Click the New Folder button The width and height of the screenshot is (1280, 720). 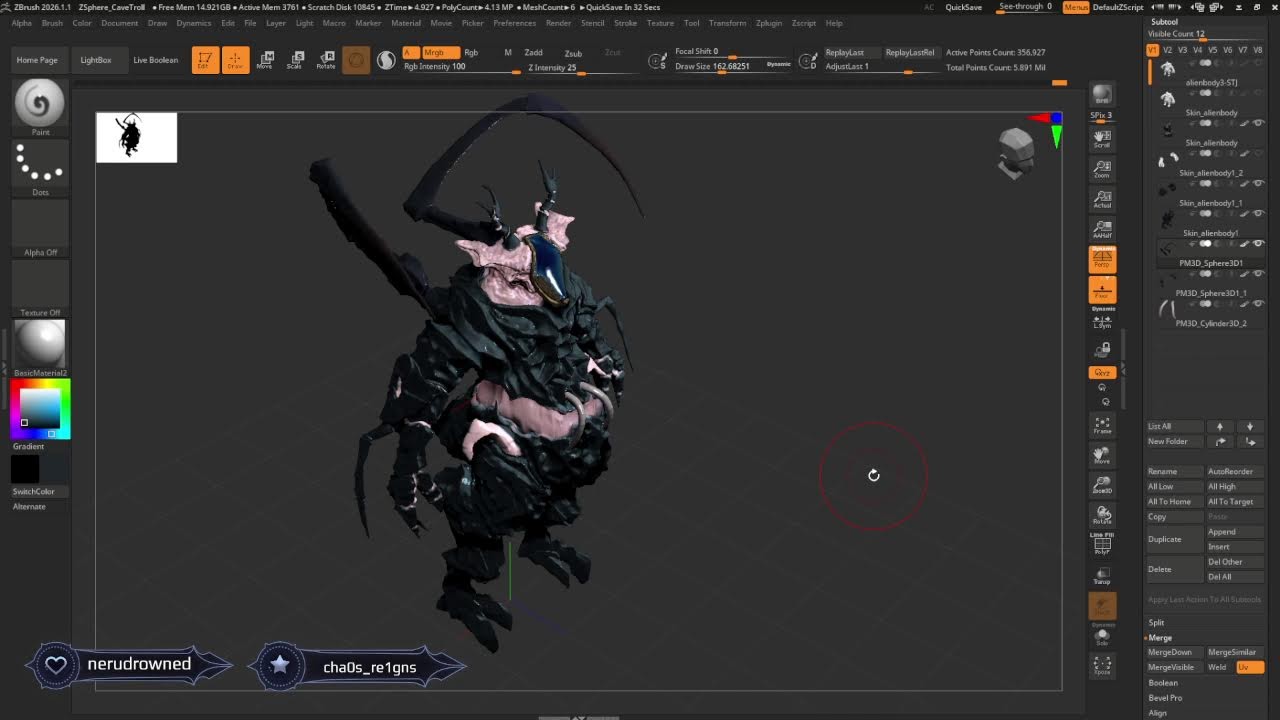point(1175,441)
